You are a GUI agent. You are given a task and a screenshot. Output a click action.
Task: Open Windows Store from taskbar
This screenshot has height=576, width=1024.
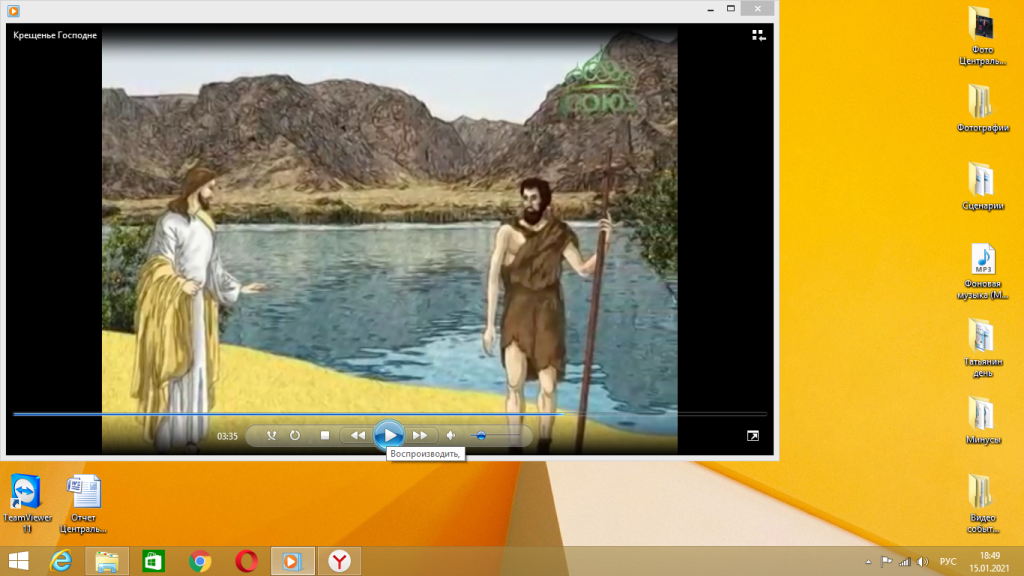153,561
